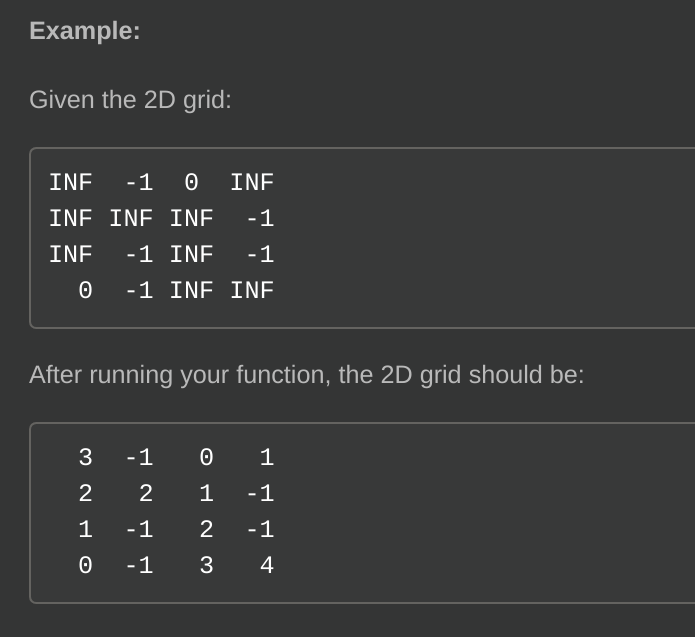Click the -1 in input grid's first row
695x637 pixels.
click(140, 183)
